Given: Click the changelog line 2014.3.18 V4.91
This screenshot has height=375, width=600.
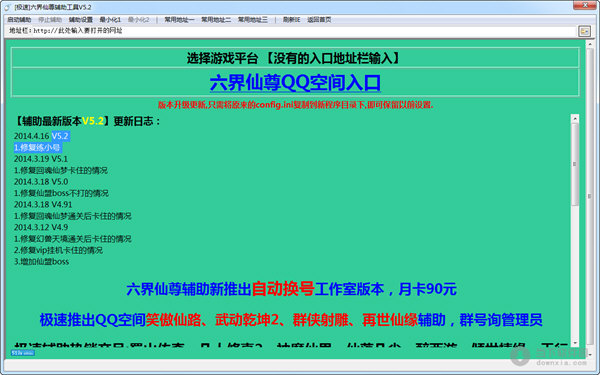Looking at the screenshot, I should (x=43, y=204).
